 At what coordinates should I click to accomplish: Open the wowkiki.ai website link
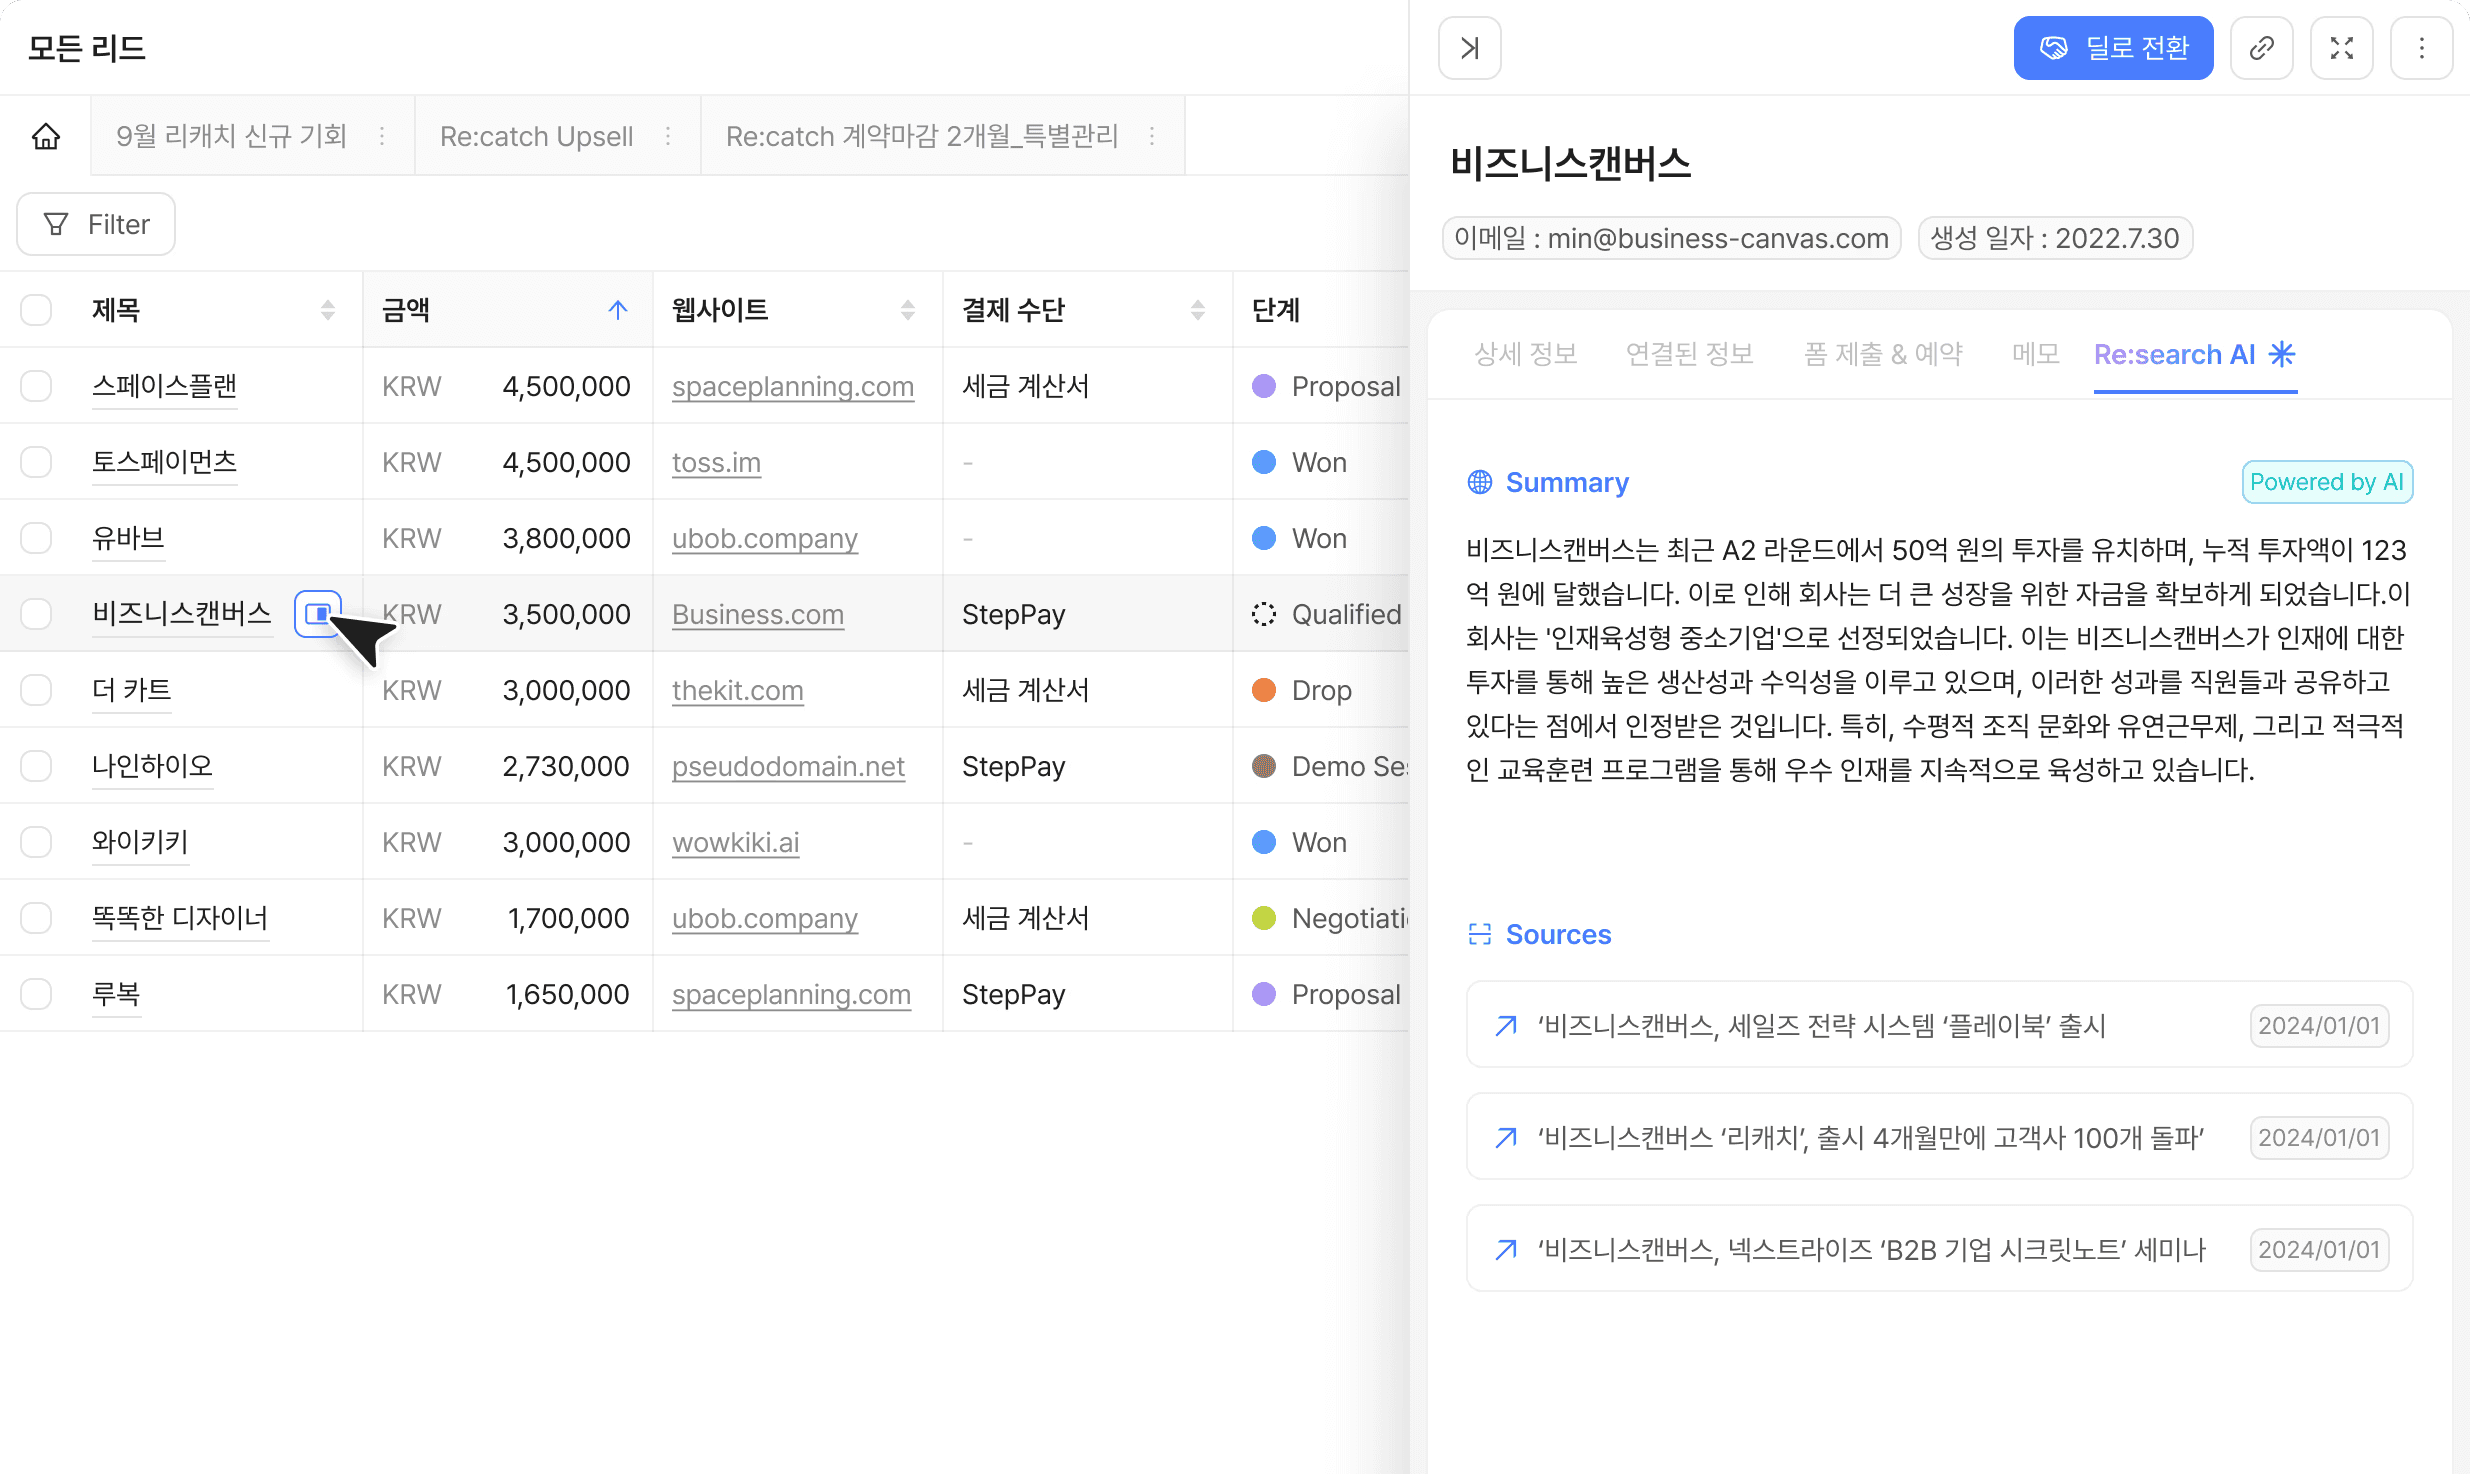point(736,842)
